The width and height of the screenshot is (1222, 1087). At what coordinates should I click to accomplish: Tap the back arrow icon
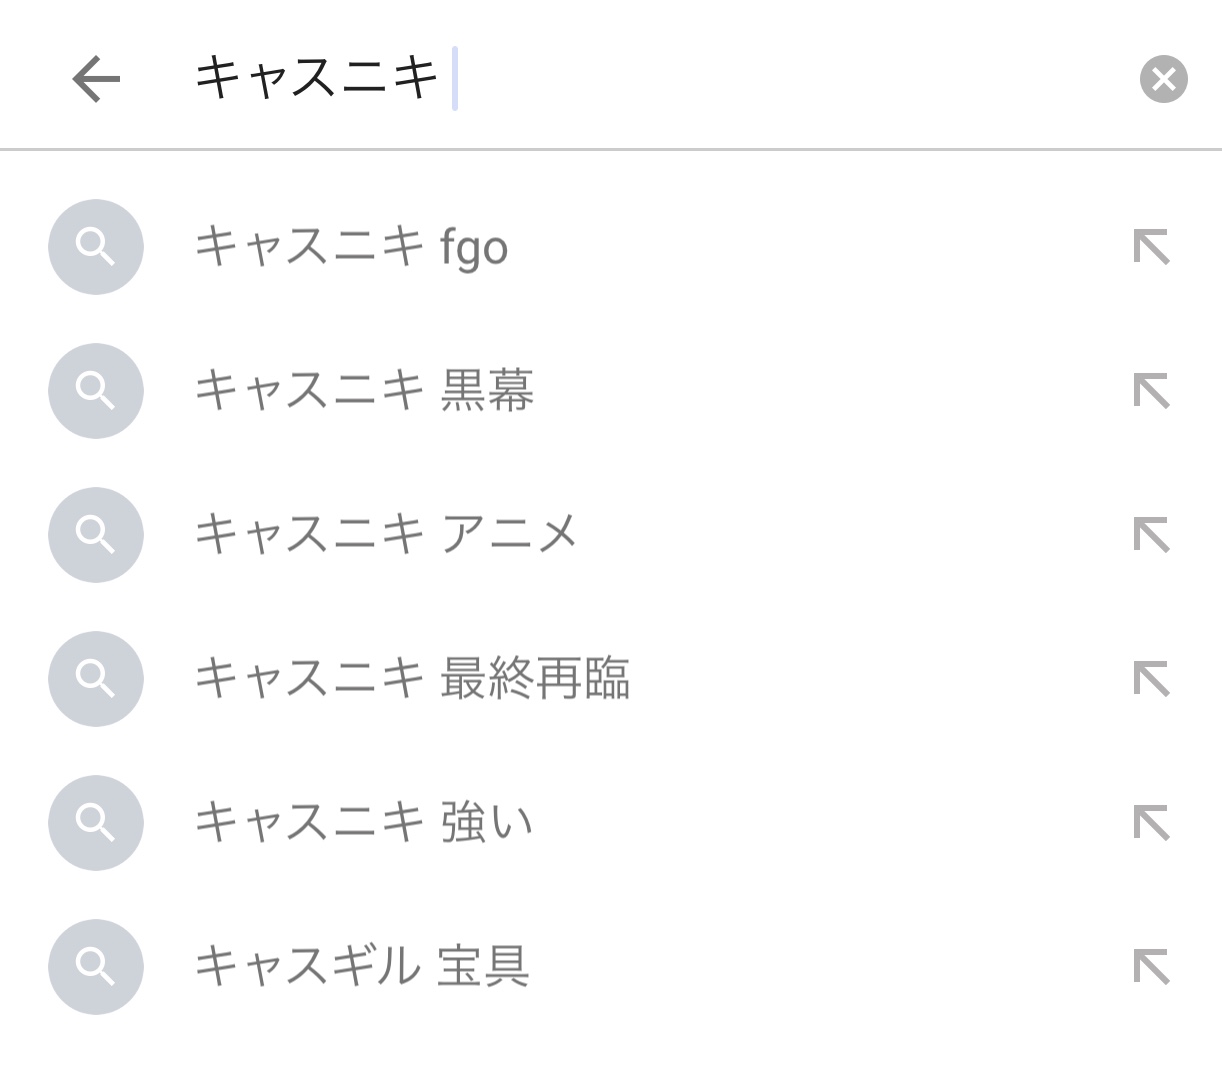[96, 78]
